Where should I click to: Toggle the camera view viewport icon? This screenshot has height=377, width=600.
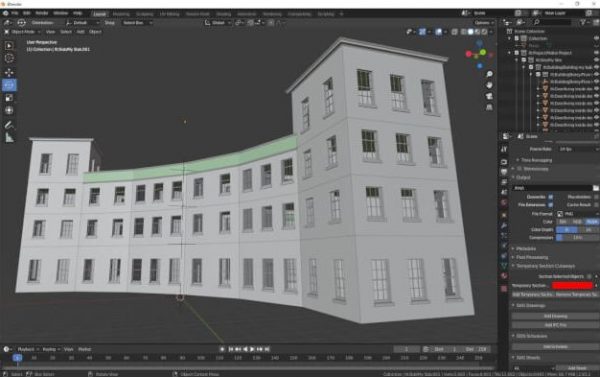[x=489, y=96]
